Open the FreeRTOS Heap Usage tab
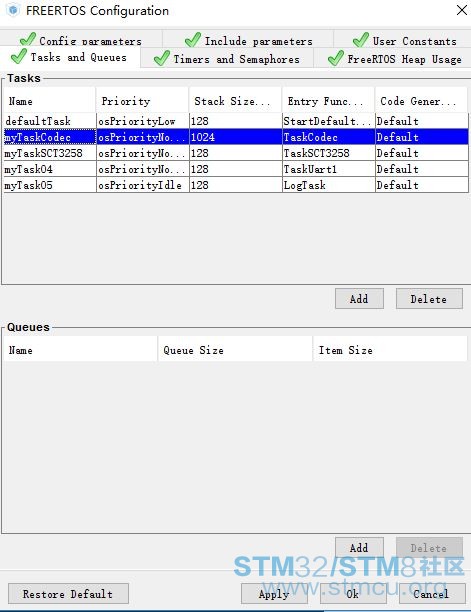The height and width of the screenshot is (612, 471). pyautogui.click(x=393, y=59)
